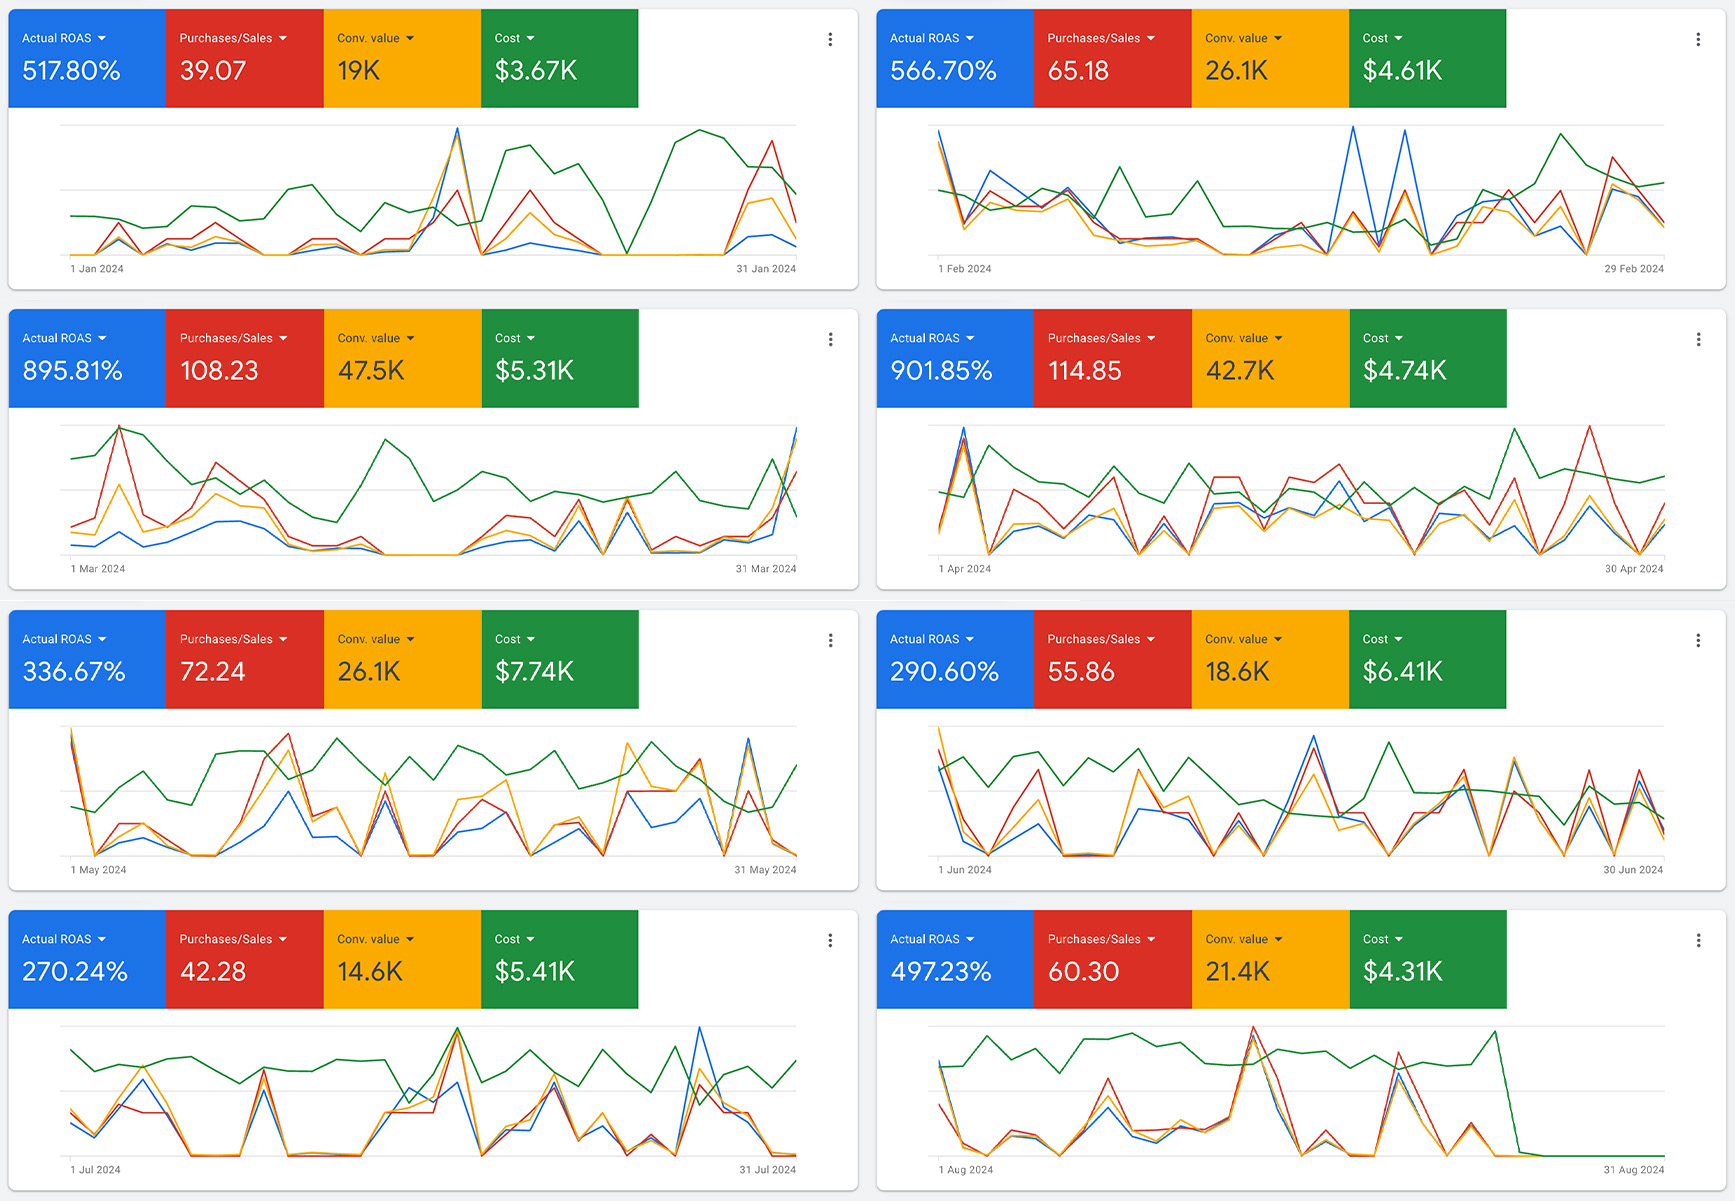Select the green Cost $4.31K tile
The width and height of the screenshot is (1735, 1201).
(x=1427, y=960)
